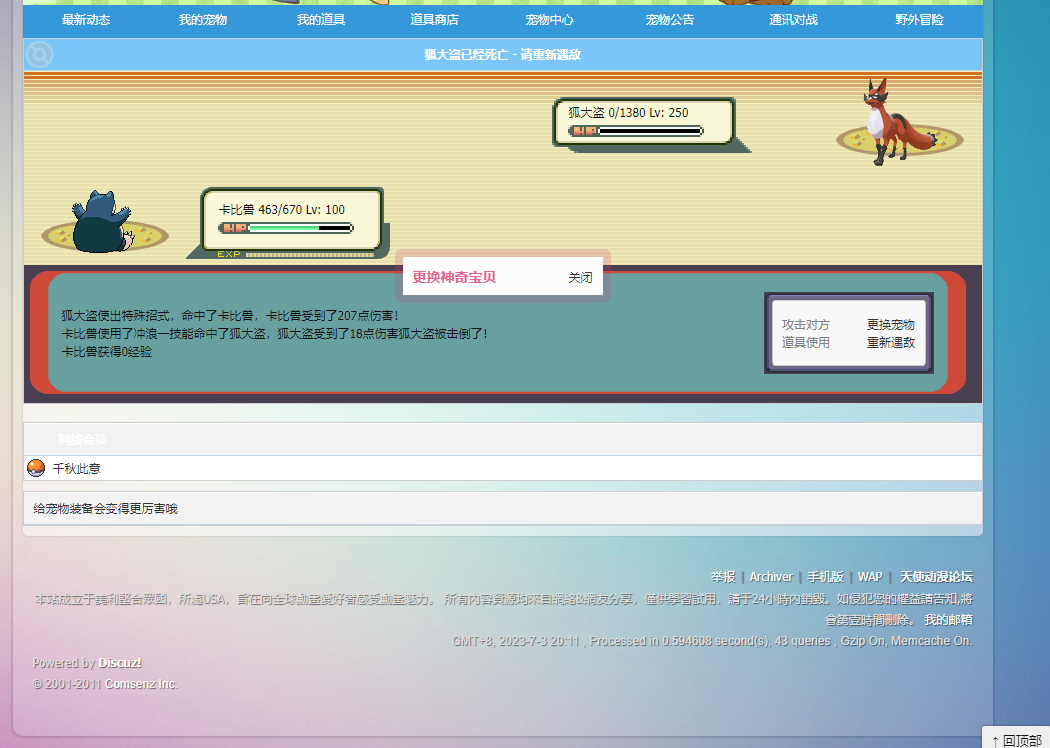This screenshot has width=1050, height=748.
Task: Click the battle log line 卡比兽获得0经验
Action: click(106, 352)
